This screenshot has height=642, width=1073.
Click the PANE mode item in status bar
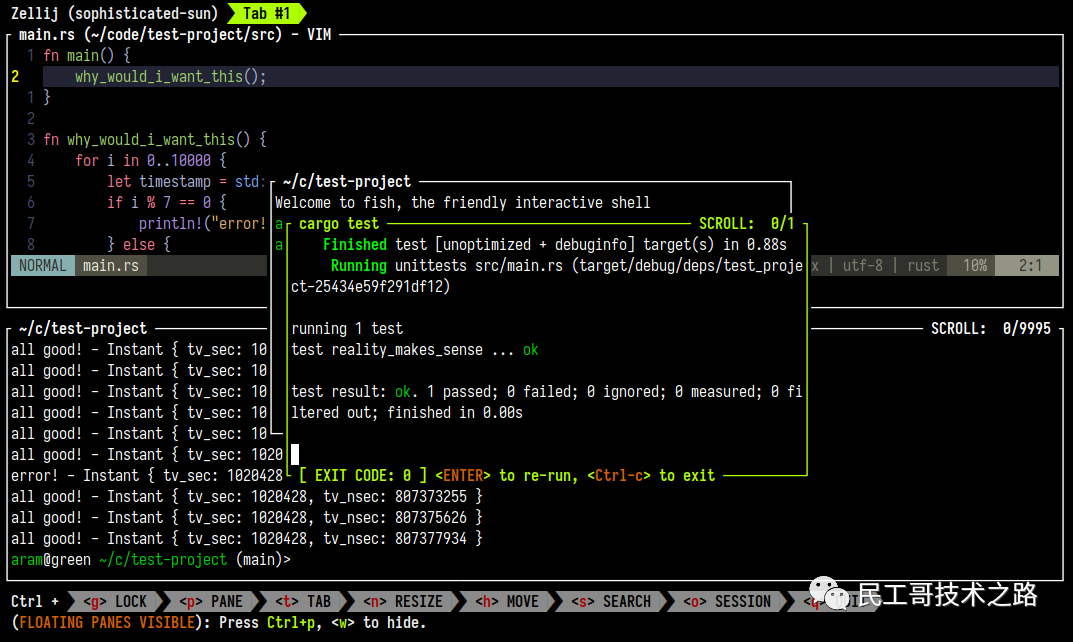coord(211,601)
